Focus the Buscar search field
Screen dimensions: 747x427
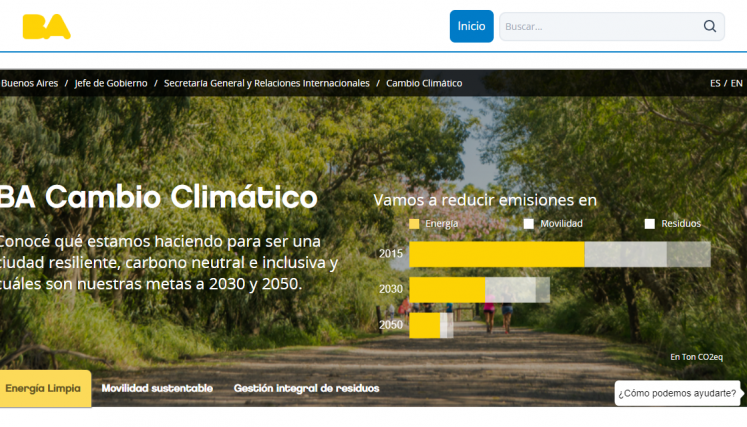point(612,27)
